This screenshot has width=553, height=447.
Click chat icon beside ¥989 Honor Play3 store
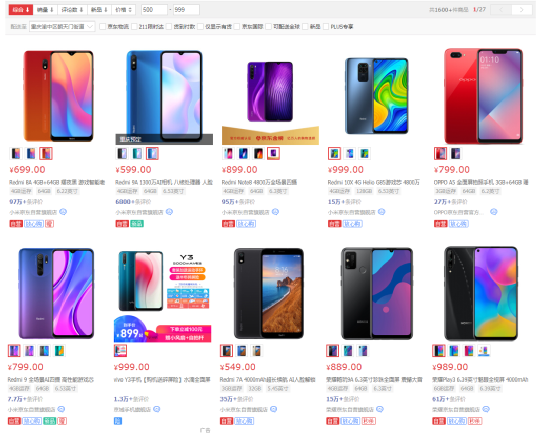point(486,409)
